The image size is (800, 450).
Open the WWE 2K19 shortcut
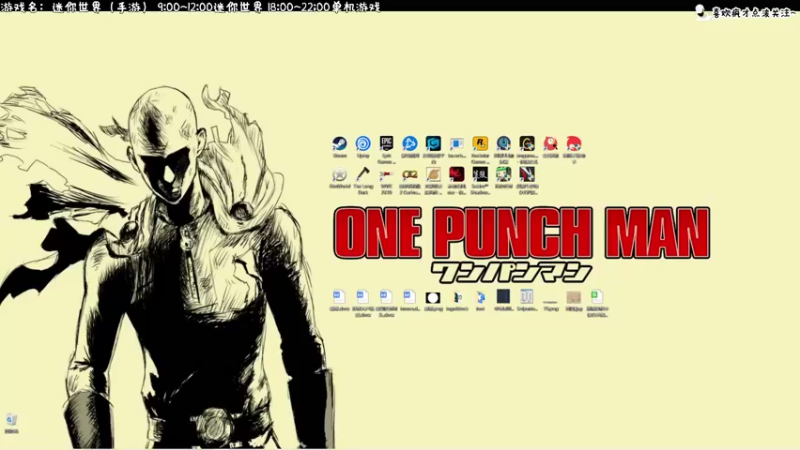click(386, 175)
